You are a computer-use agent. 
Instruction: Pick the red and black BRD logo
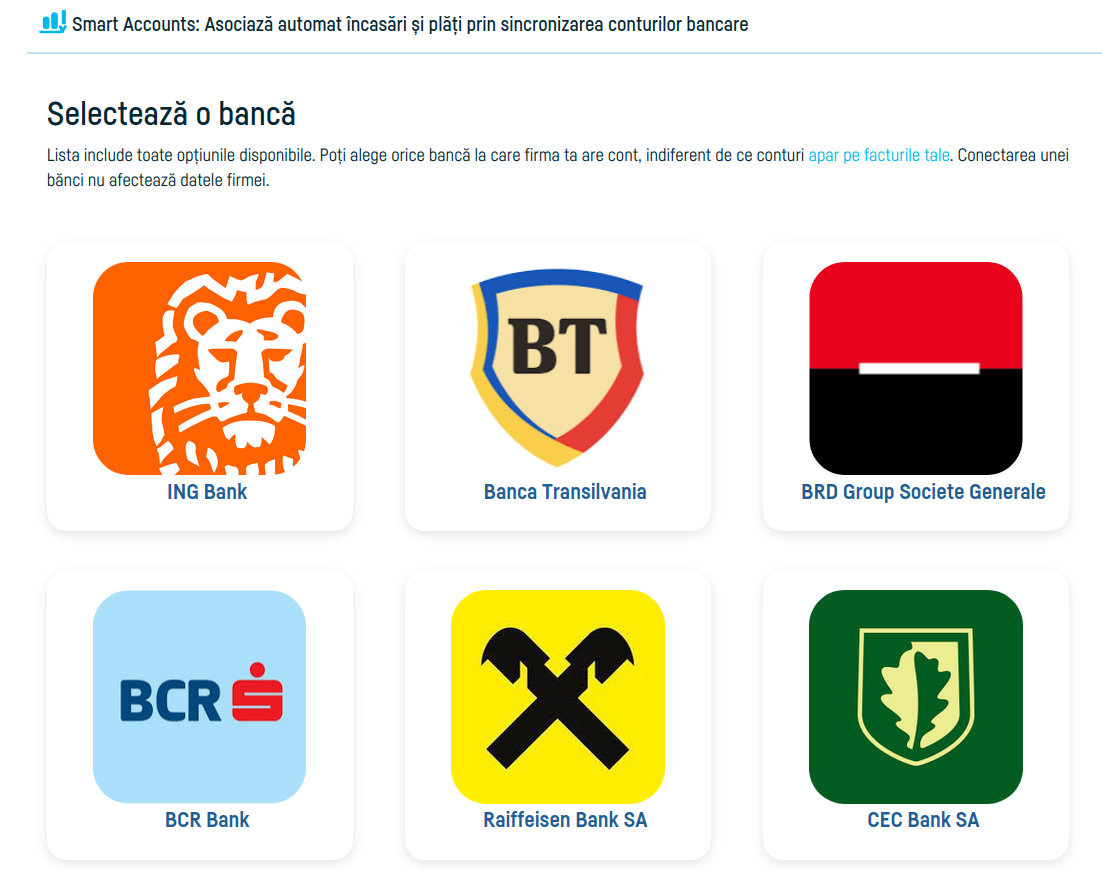pyautogui.click(x=916, y=368)
